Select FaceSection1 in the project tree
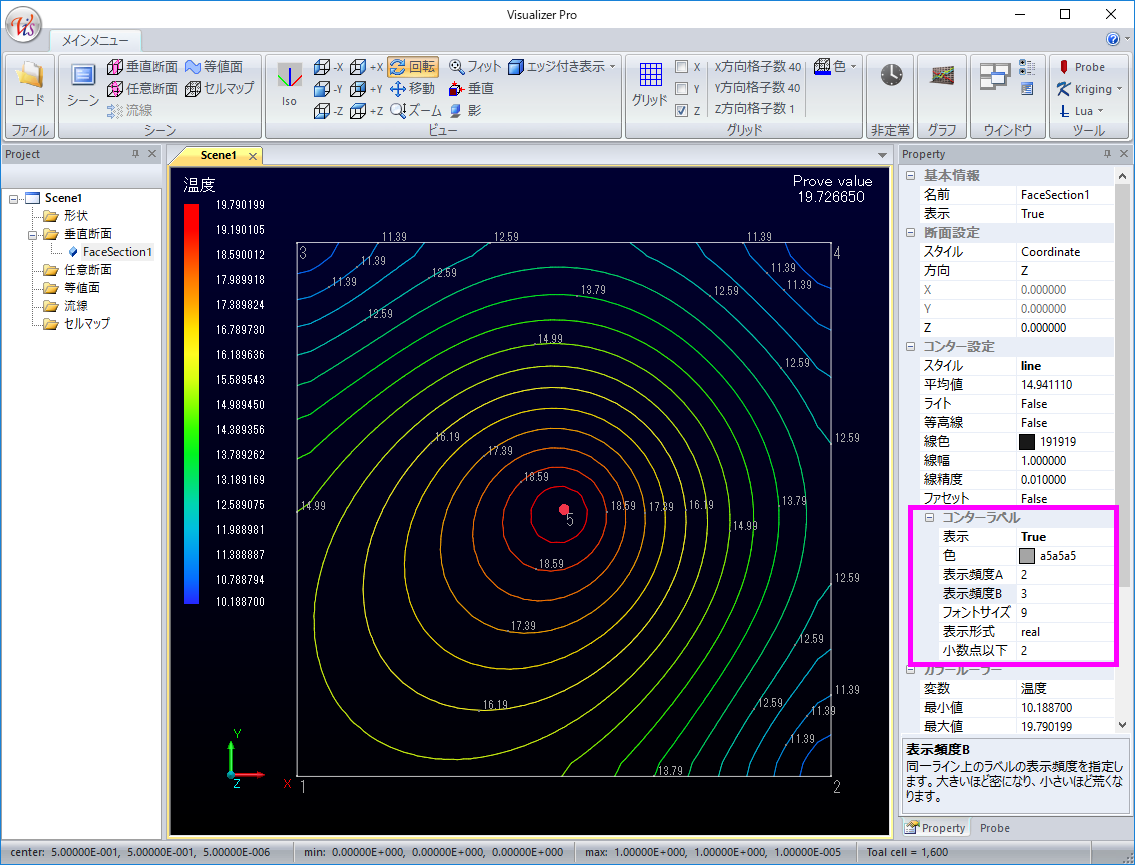The width and height of the screenshot is (1135, 865). tap(117, 252)
